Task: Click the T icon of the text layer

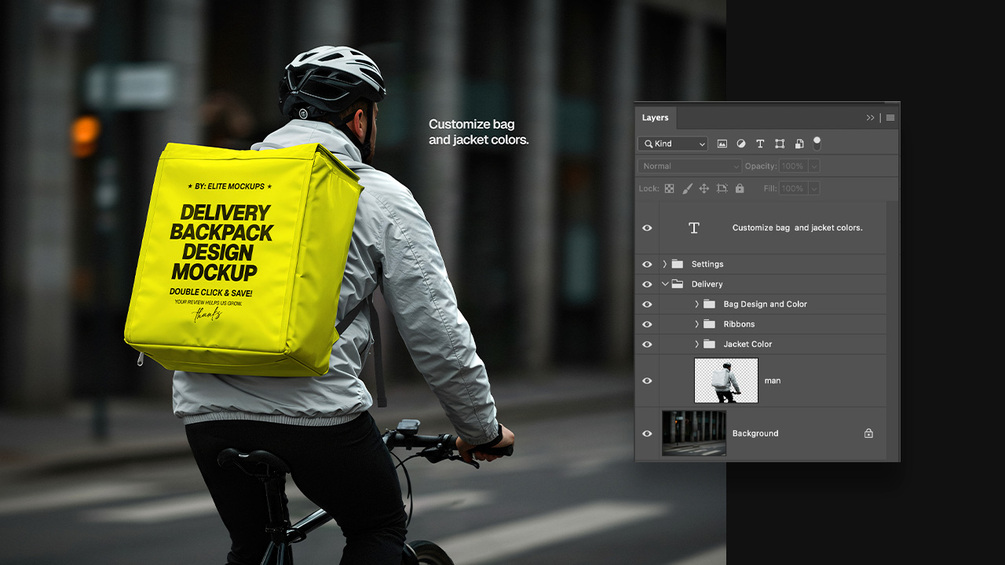Action: click(694, 227)
